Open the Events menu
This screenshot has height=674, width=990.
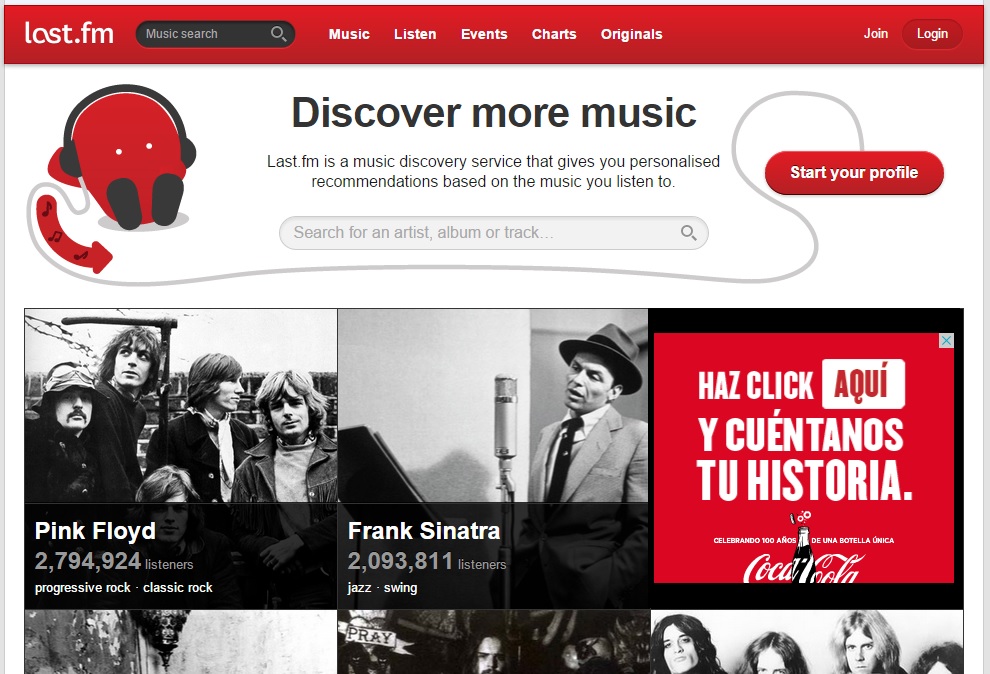[x=484, y=34]
